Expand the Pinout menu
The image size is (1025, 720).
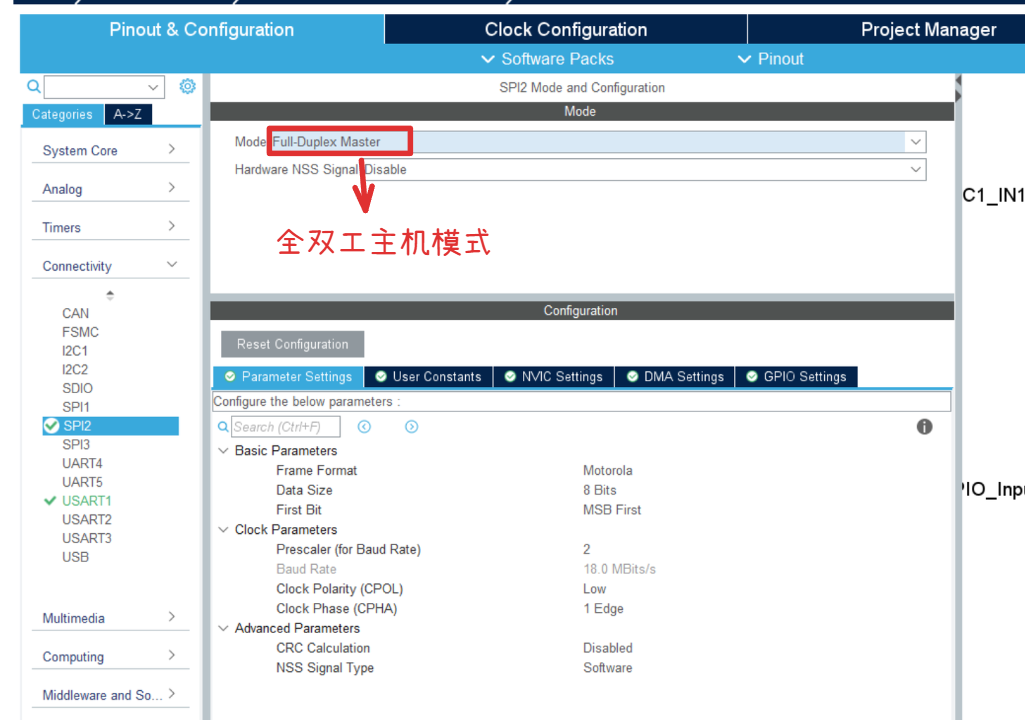coord(771,59)
